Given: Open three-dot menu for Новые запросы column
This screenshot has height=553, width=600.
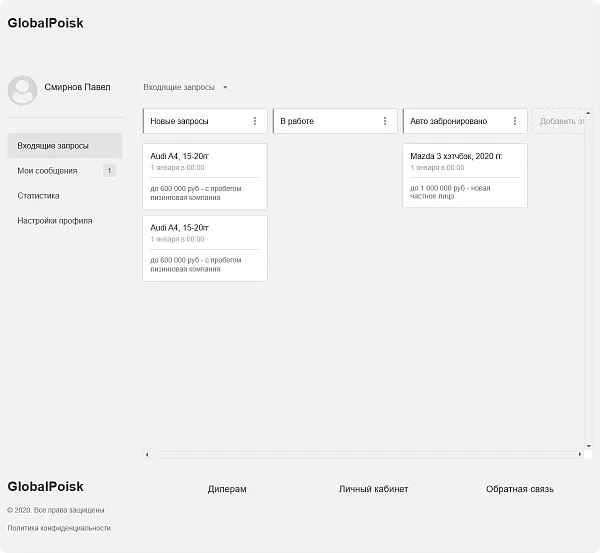Looking at the screenshot, I should click(254, 121).
